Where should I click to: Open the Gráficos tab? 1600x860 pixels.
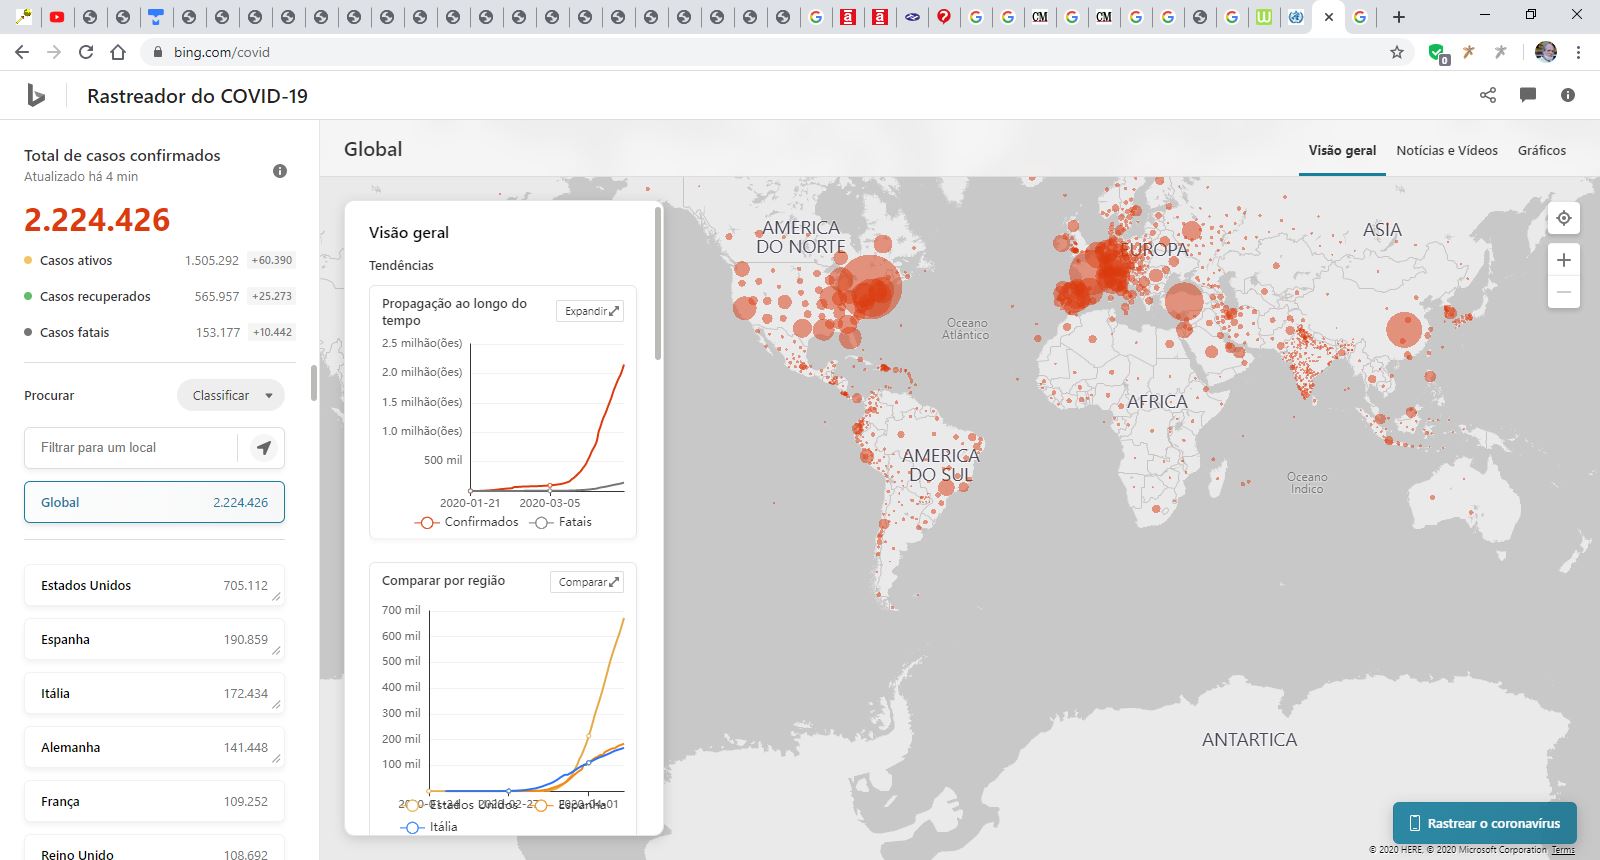[1542, 150]
